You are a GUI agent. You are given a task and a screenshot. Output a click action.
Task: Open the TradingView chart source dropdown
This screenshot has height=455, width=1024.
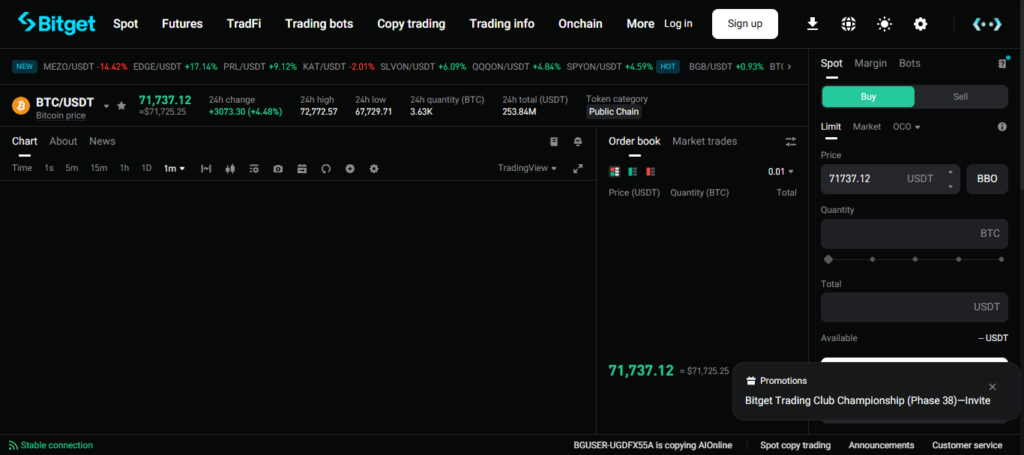[x=527, y=168]
